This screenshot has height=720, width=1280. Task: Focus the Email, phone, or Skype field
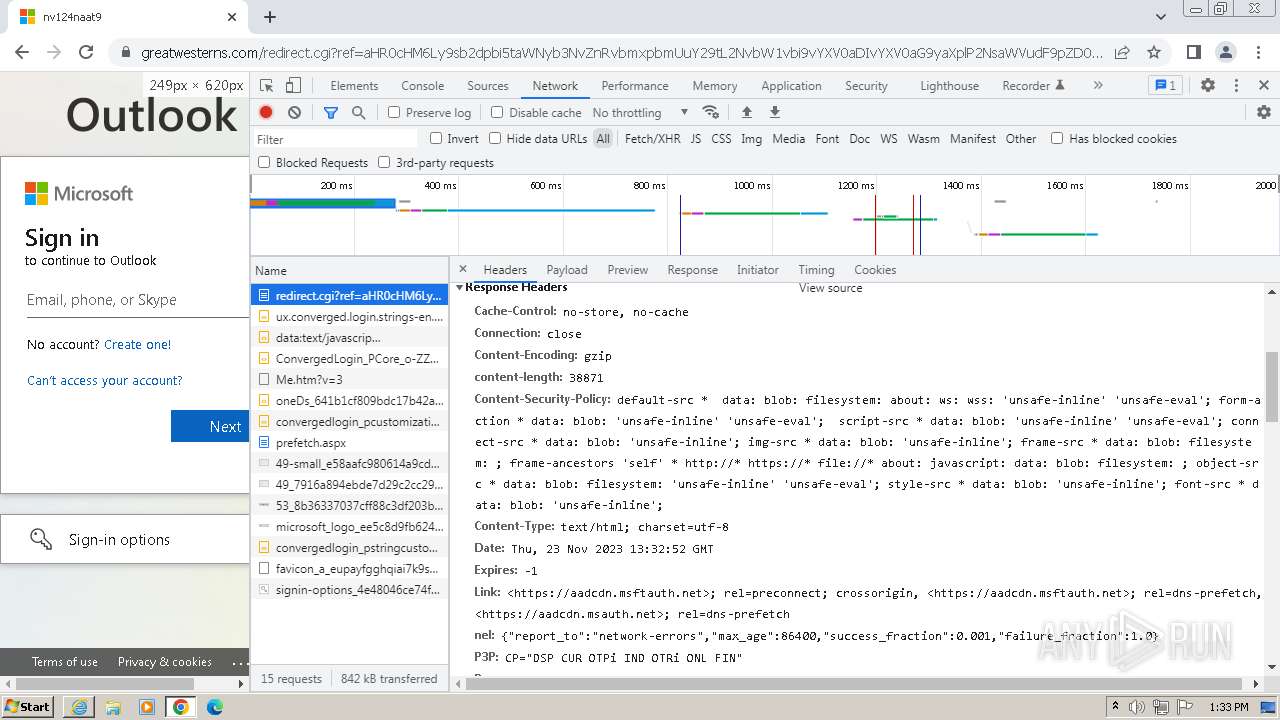[138, 300]
